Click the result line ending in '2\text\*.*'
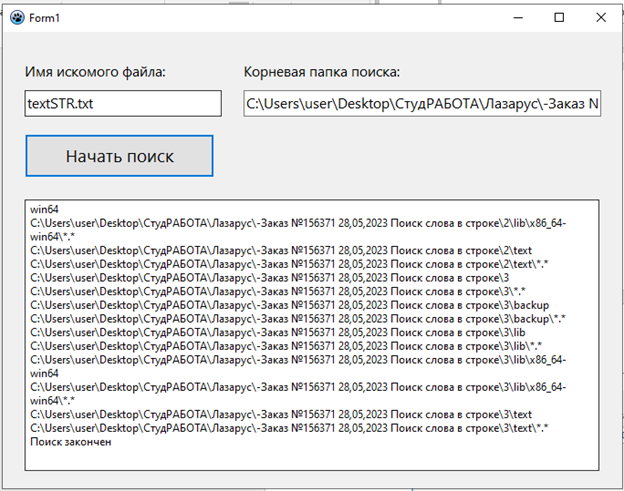624x491 pixels. [291, 263]
